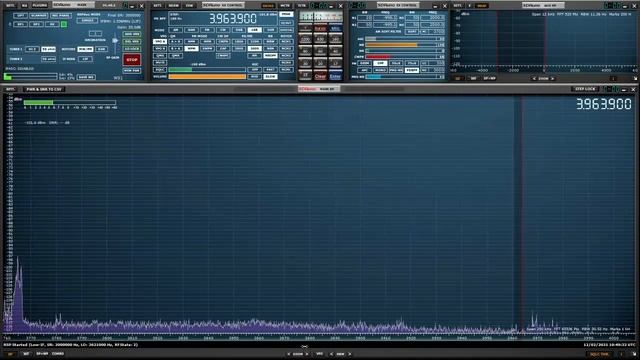Open SETT. in the MAIN SP window

(x=10, y=89)
